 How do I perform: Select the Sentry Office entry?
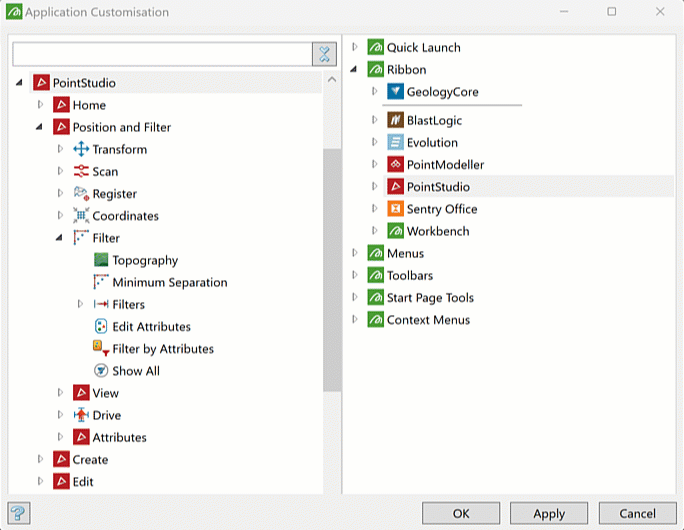(x=442, y=209)
